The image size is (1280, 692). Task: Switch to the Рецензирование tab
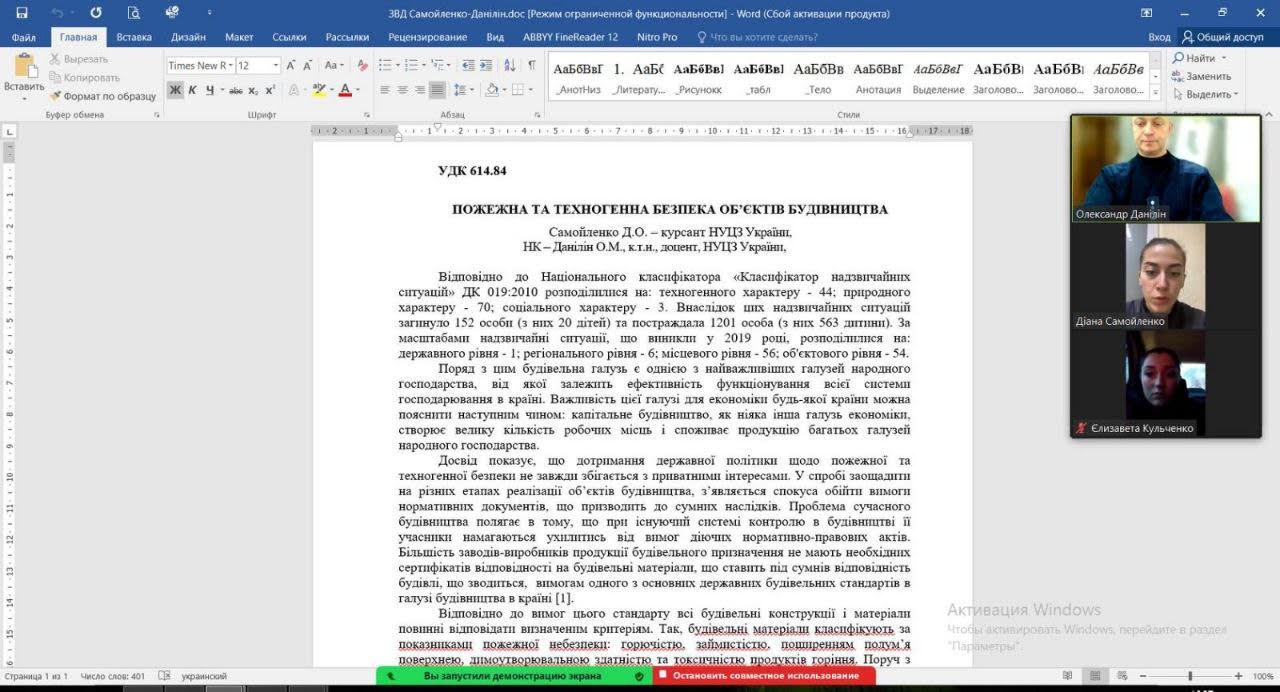click(428, 37)
